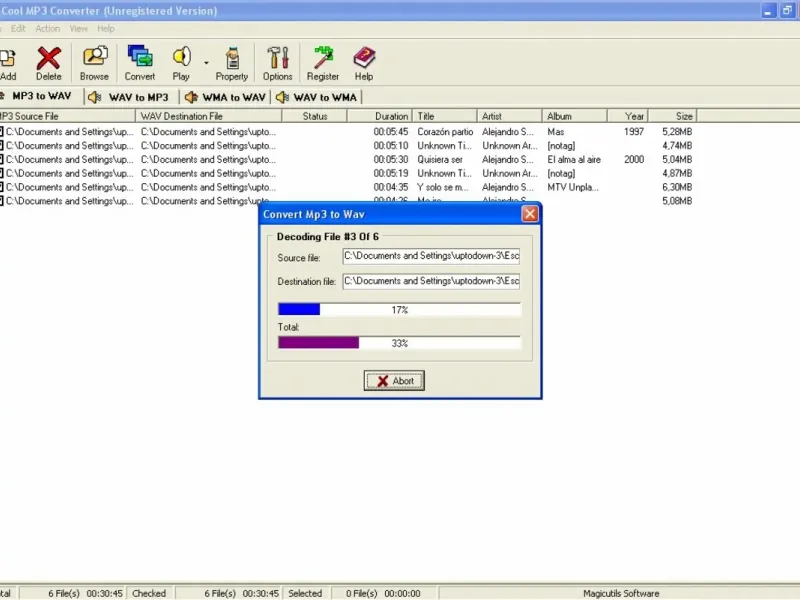Switch to the WMA to WAV tab
The height and width of the screenshot is (600, 800).
pos(226,97)
